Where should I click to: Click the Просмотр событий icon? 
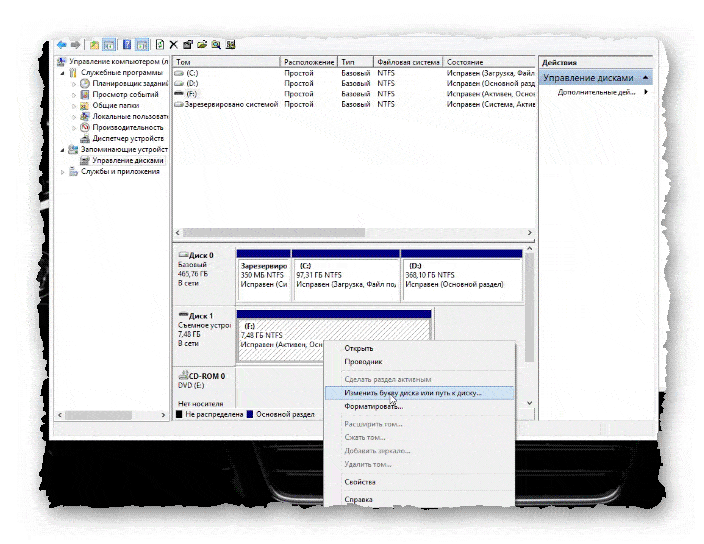[x=85, y=94]
